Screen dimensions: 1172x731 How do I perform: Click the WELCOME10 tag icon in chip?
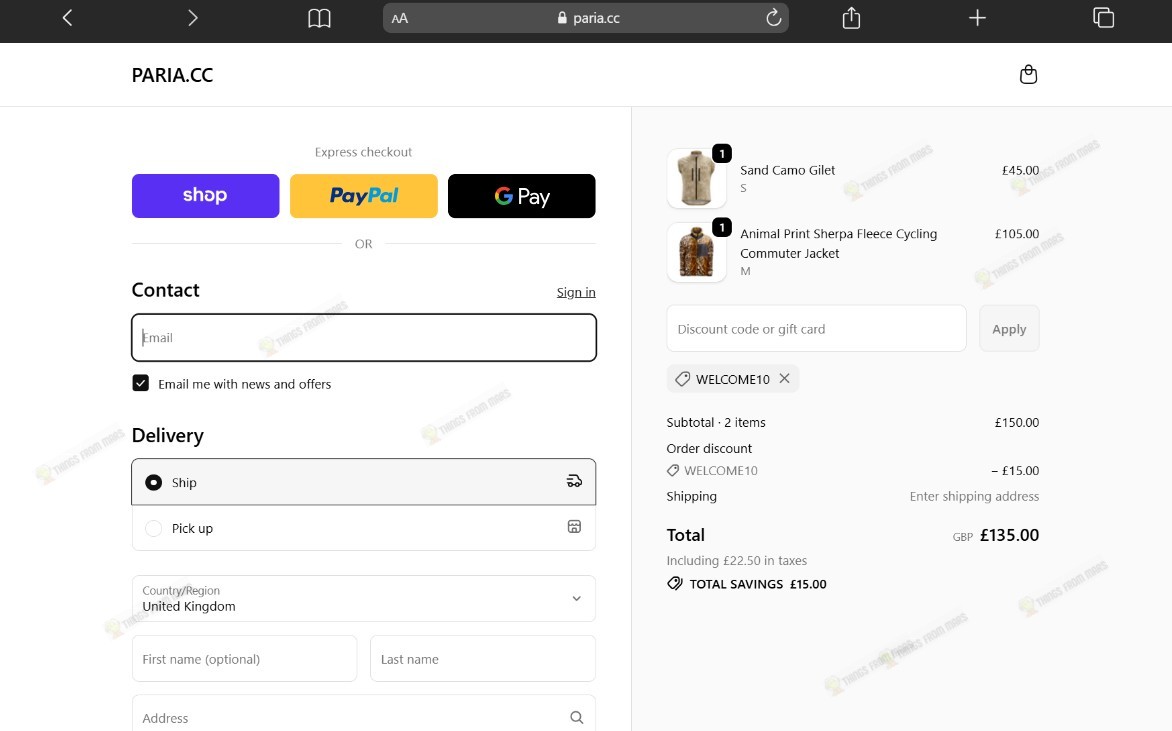[x=682, y=379]
